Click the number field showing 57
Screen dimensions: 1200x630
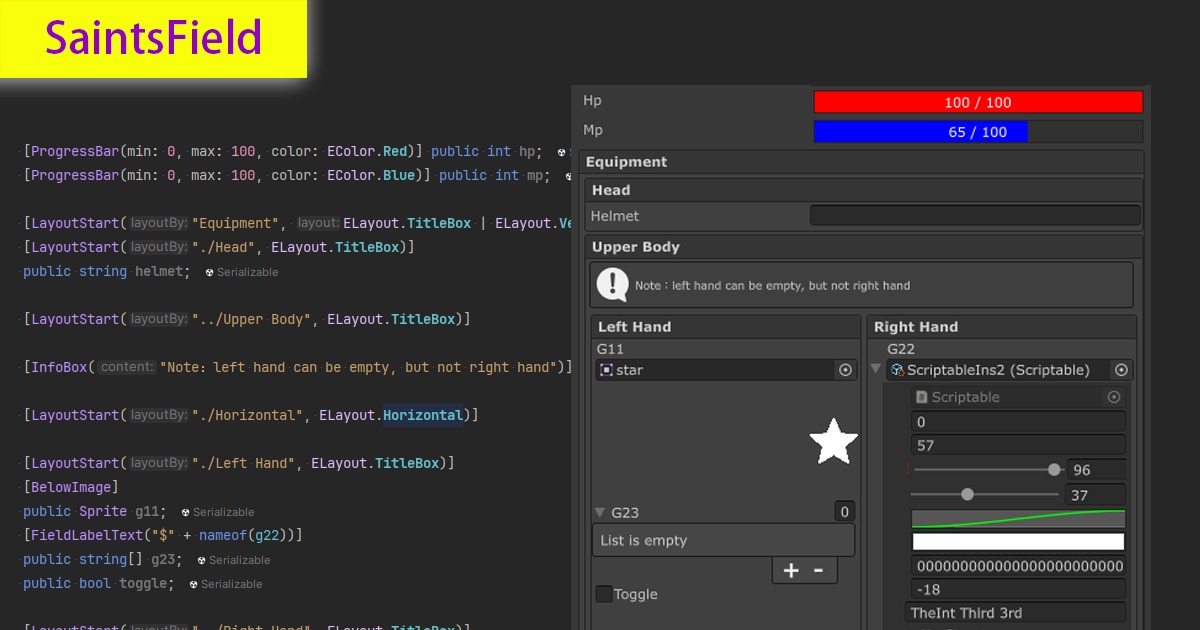tap(1018, 446)
